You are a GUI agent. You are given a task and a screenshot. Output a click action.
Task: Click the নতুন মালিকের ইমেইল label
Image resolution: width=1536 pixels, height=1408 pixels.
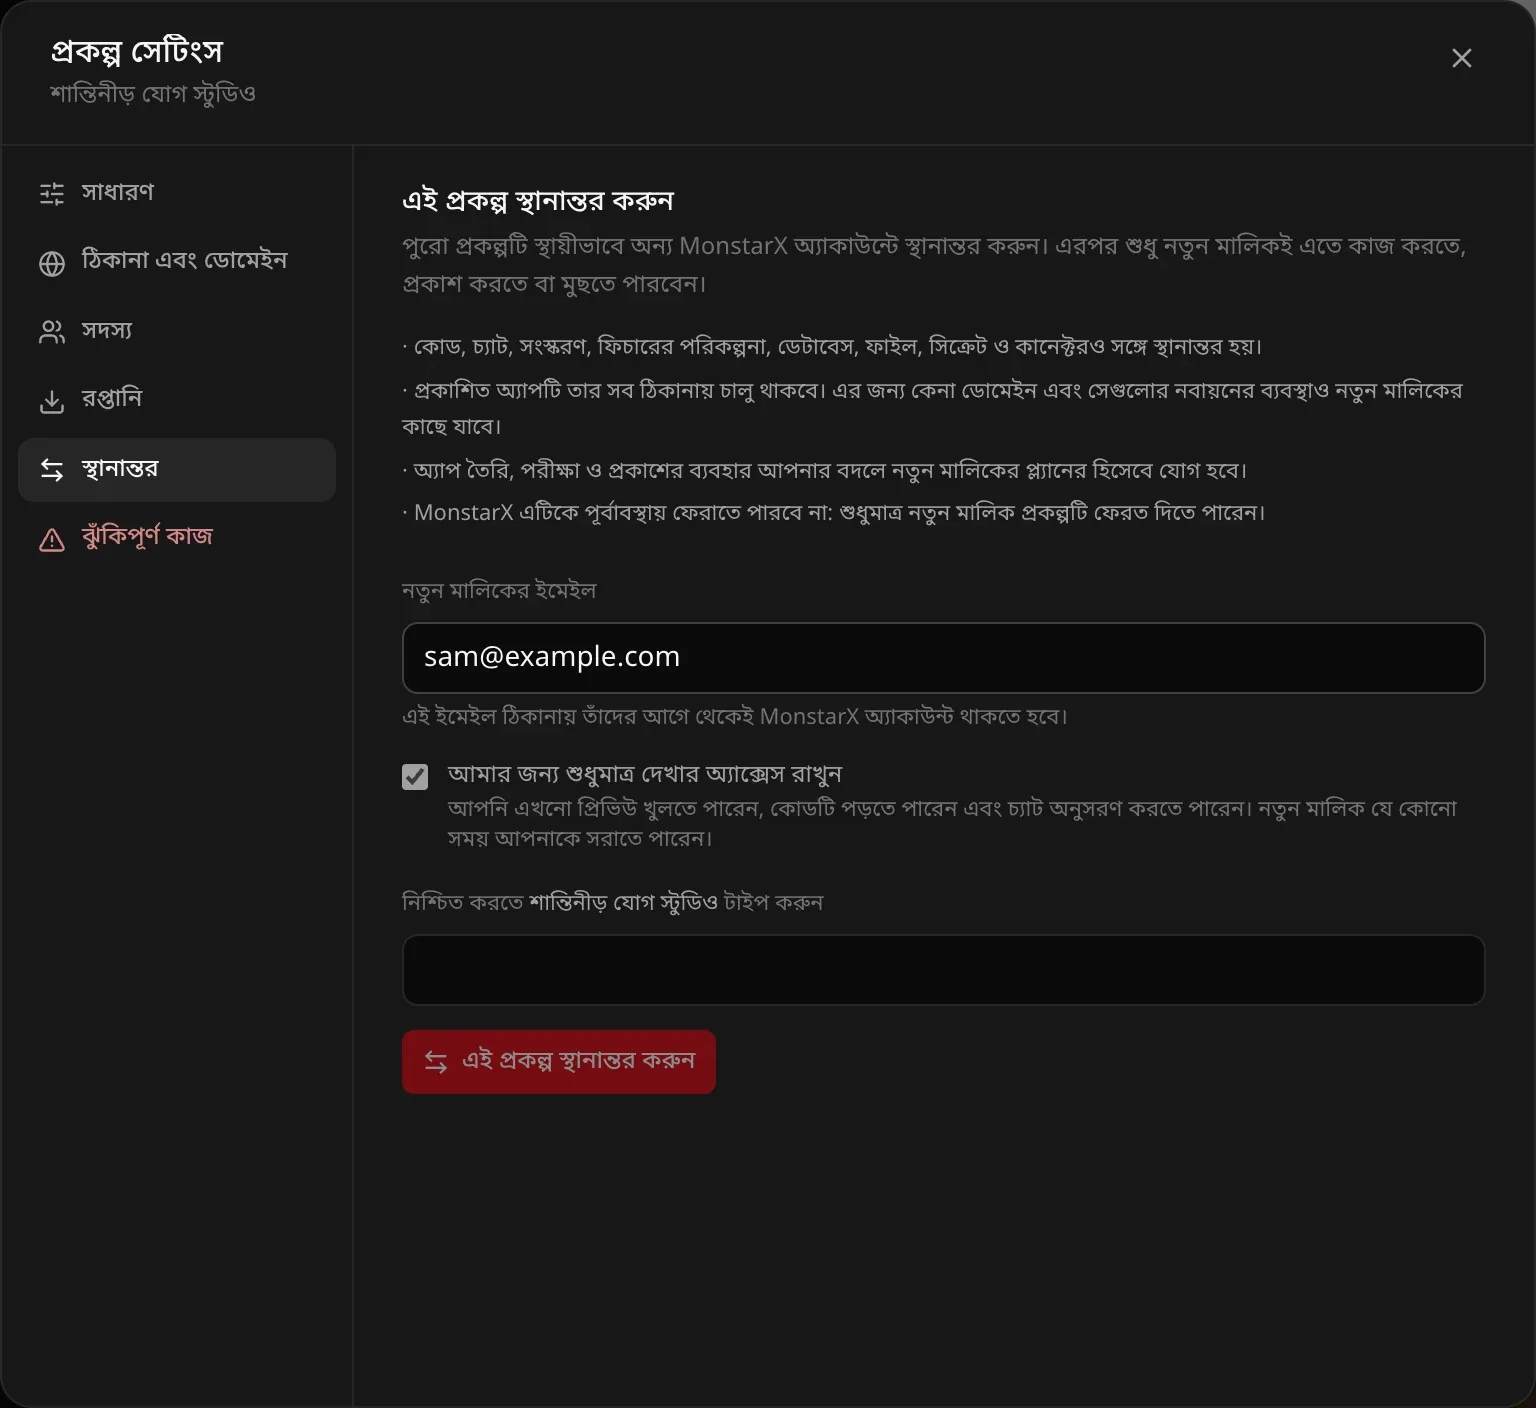[499, 591]
